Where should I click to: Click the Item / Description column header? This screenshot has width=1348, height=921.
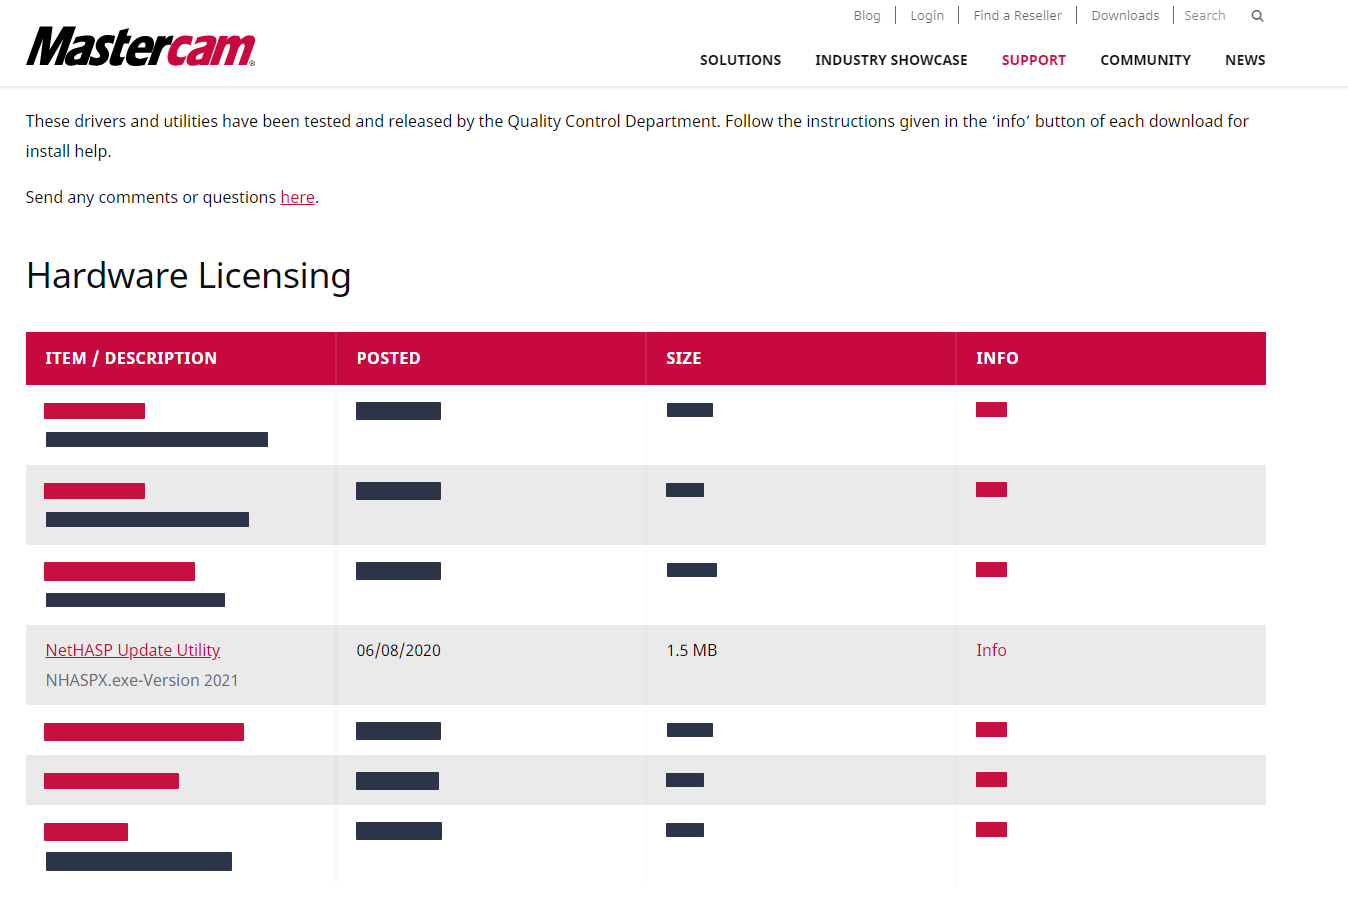point(181,358)
